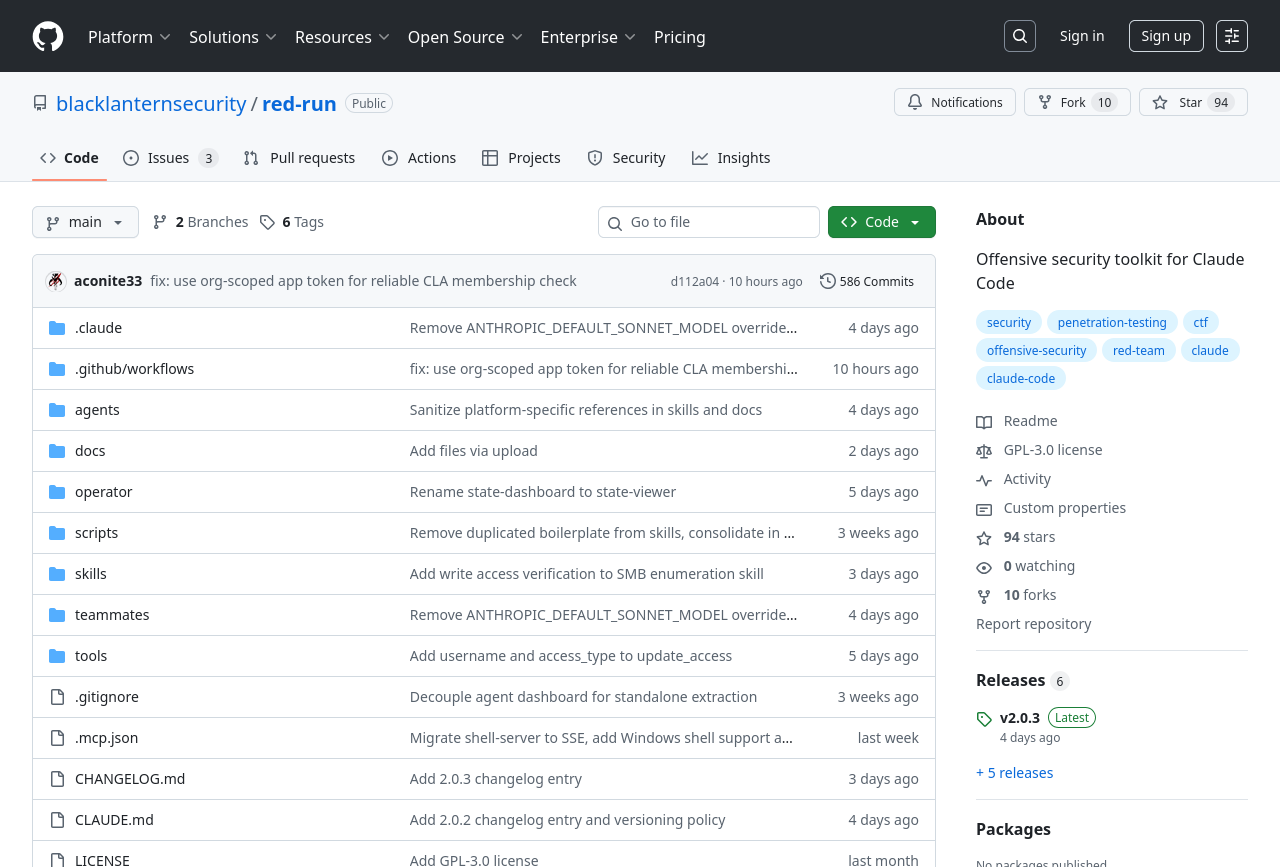
Task: Click the GitHub logo icon
Action: pyautogui.click(x=48, y=37)
